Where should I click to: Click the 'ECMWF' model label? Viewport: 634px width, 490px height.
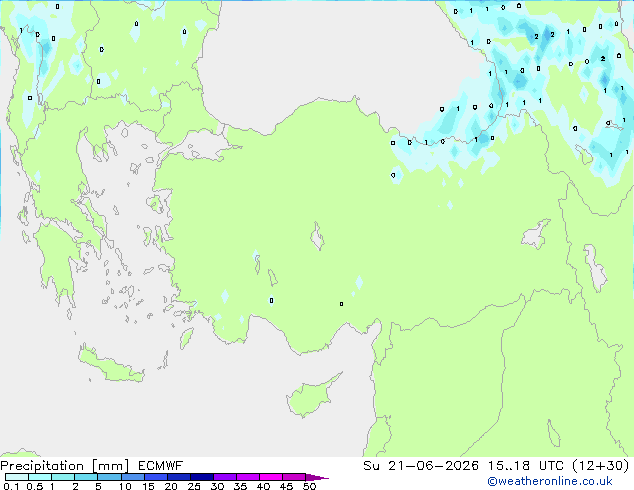pyautogui.click(x=161, y=466)
